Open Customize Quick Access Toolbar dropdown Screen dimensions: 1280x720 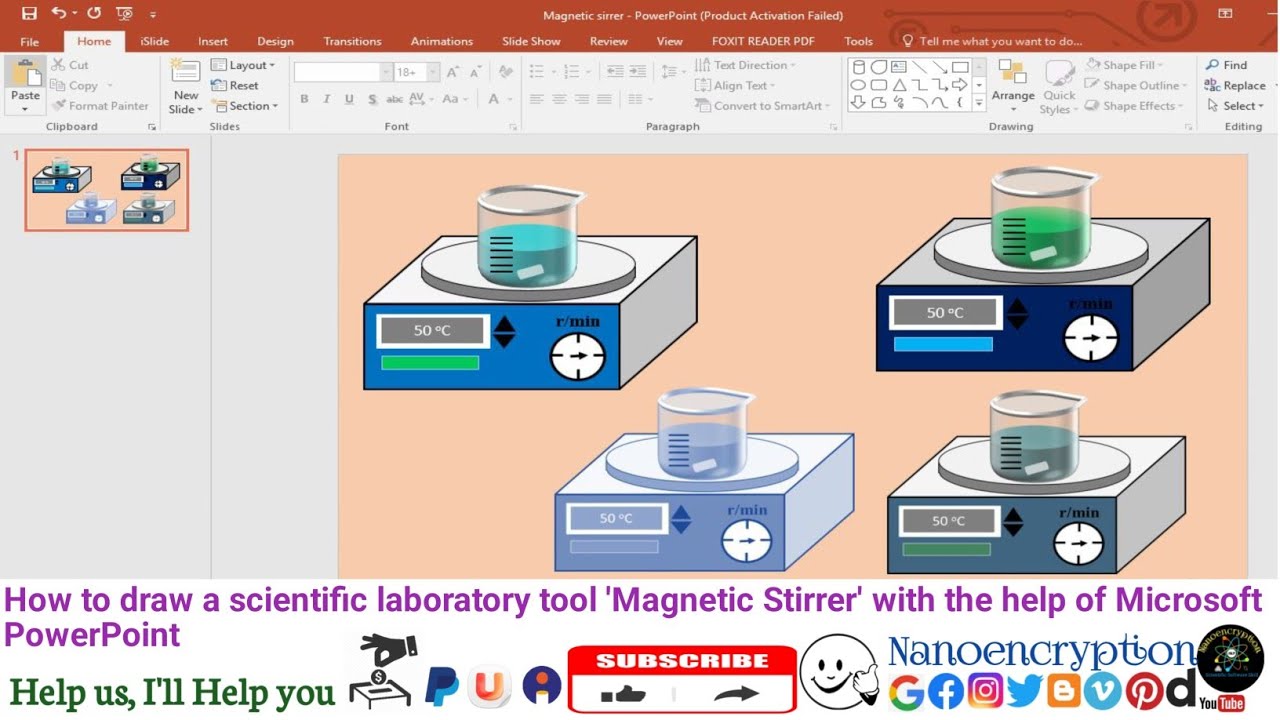(x=153, y=14)
